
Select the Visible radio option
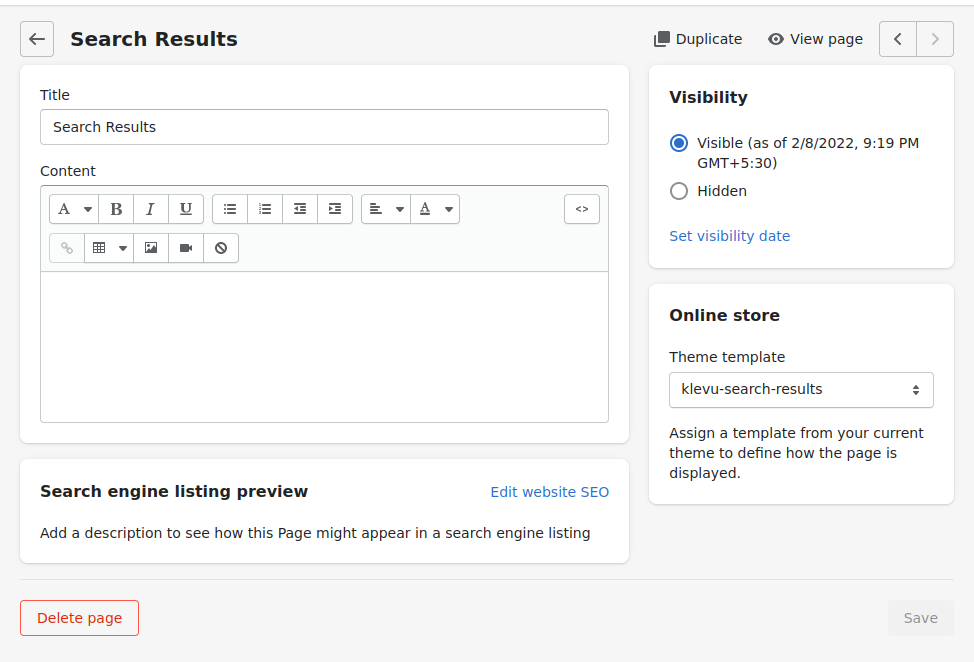[x=679, y=143]
